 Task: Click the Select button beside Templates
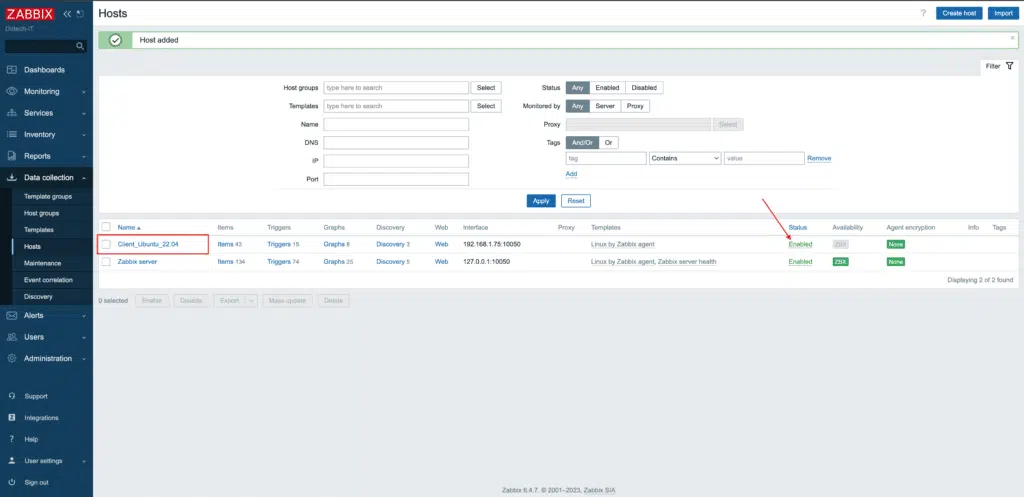pyautogui.click(x=486, y=106)
